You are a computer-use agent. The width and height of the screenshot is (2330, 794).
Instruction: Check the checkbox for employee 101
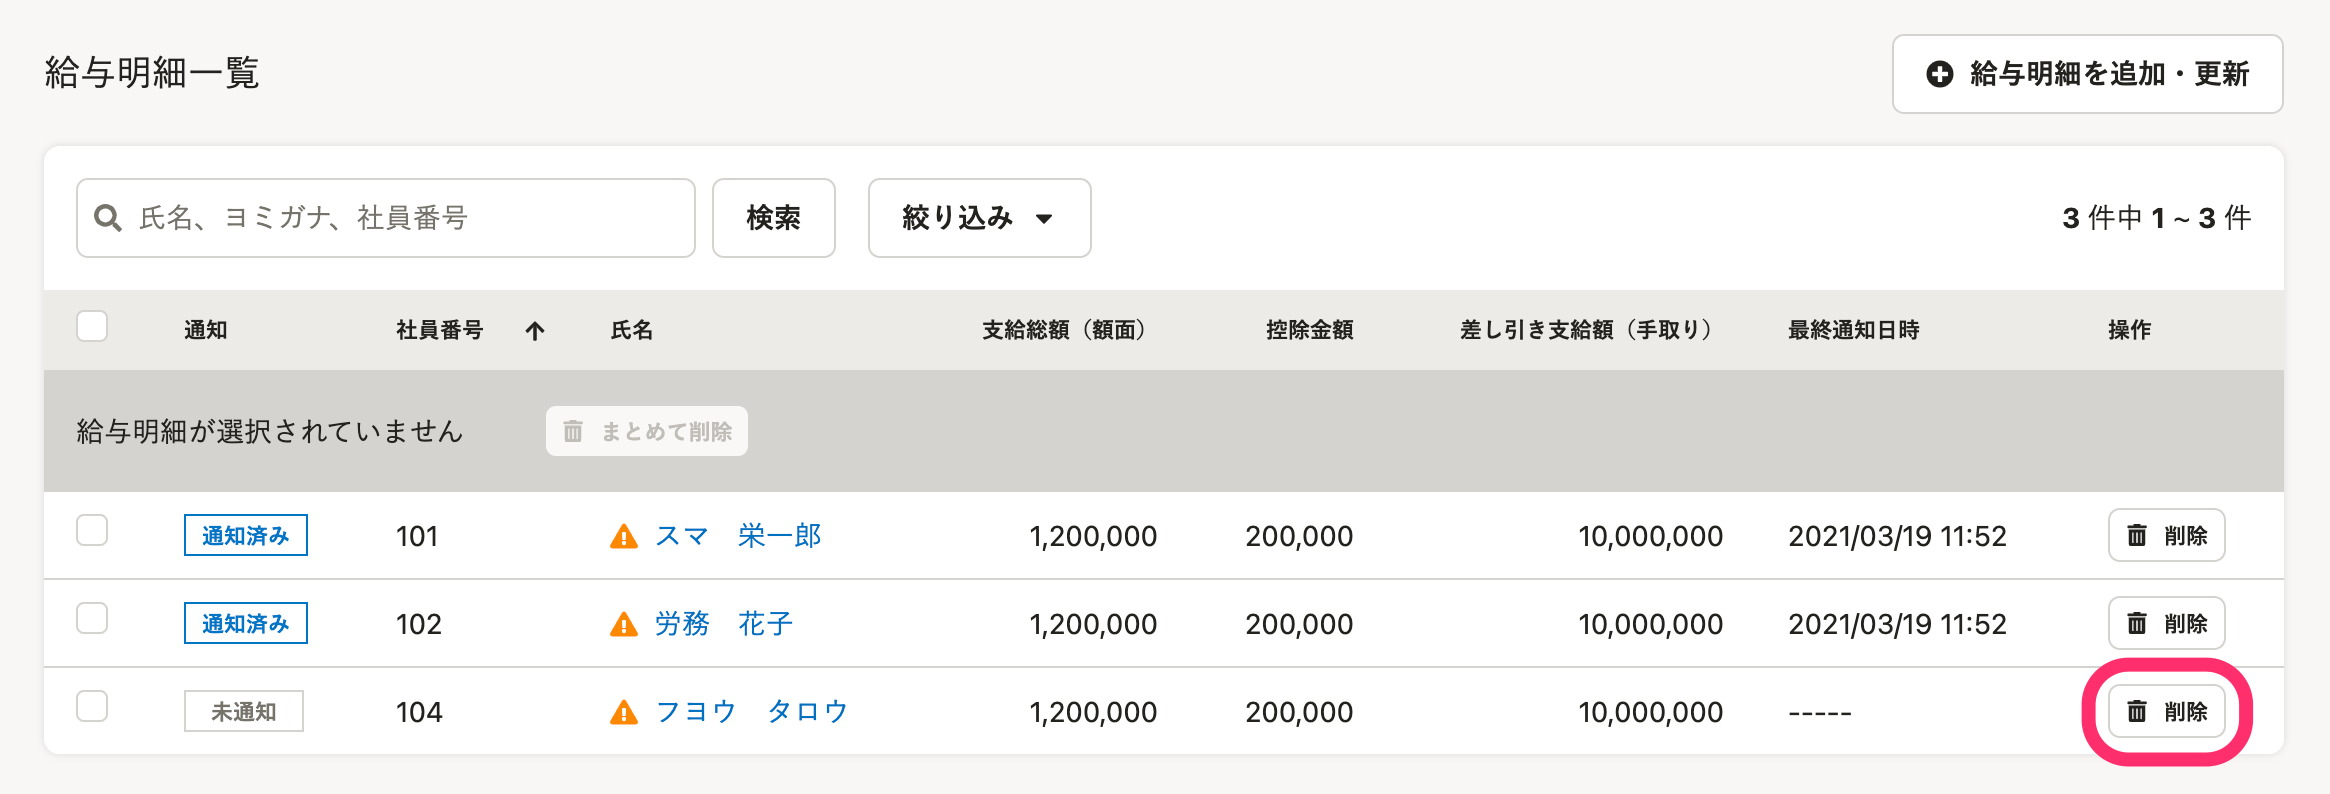[92, 531]
